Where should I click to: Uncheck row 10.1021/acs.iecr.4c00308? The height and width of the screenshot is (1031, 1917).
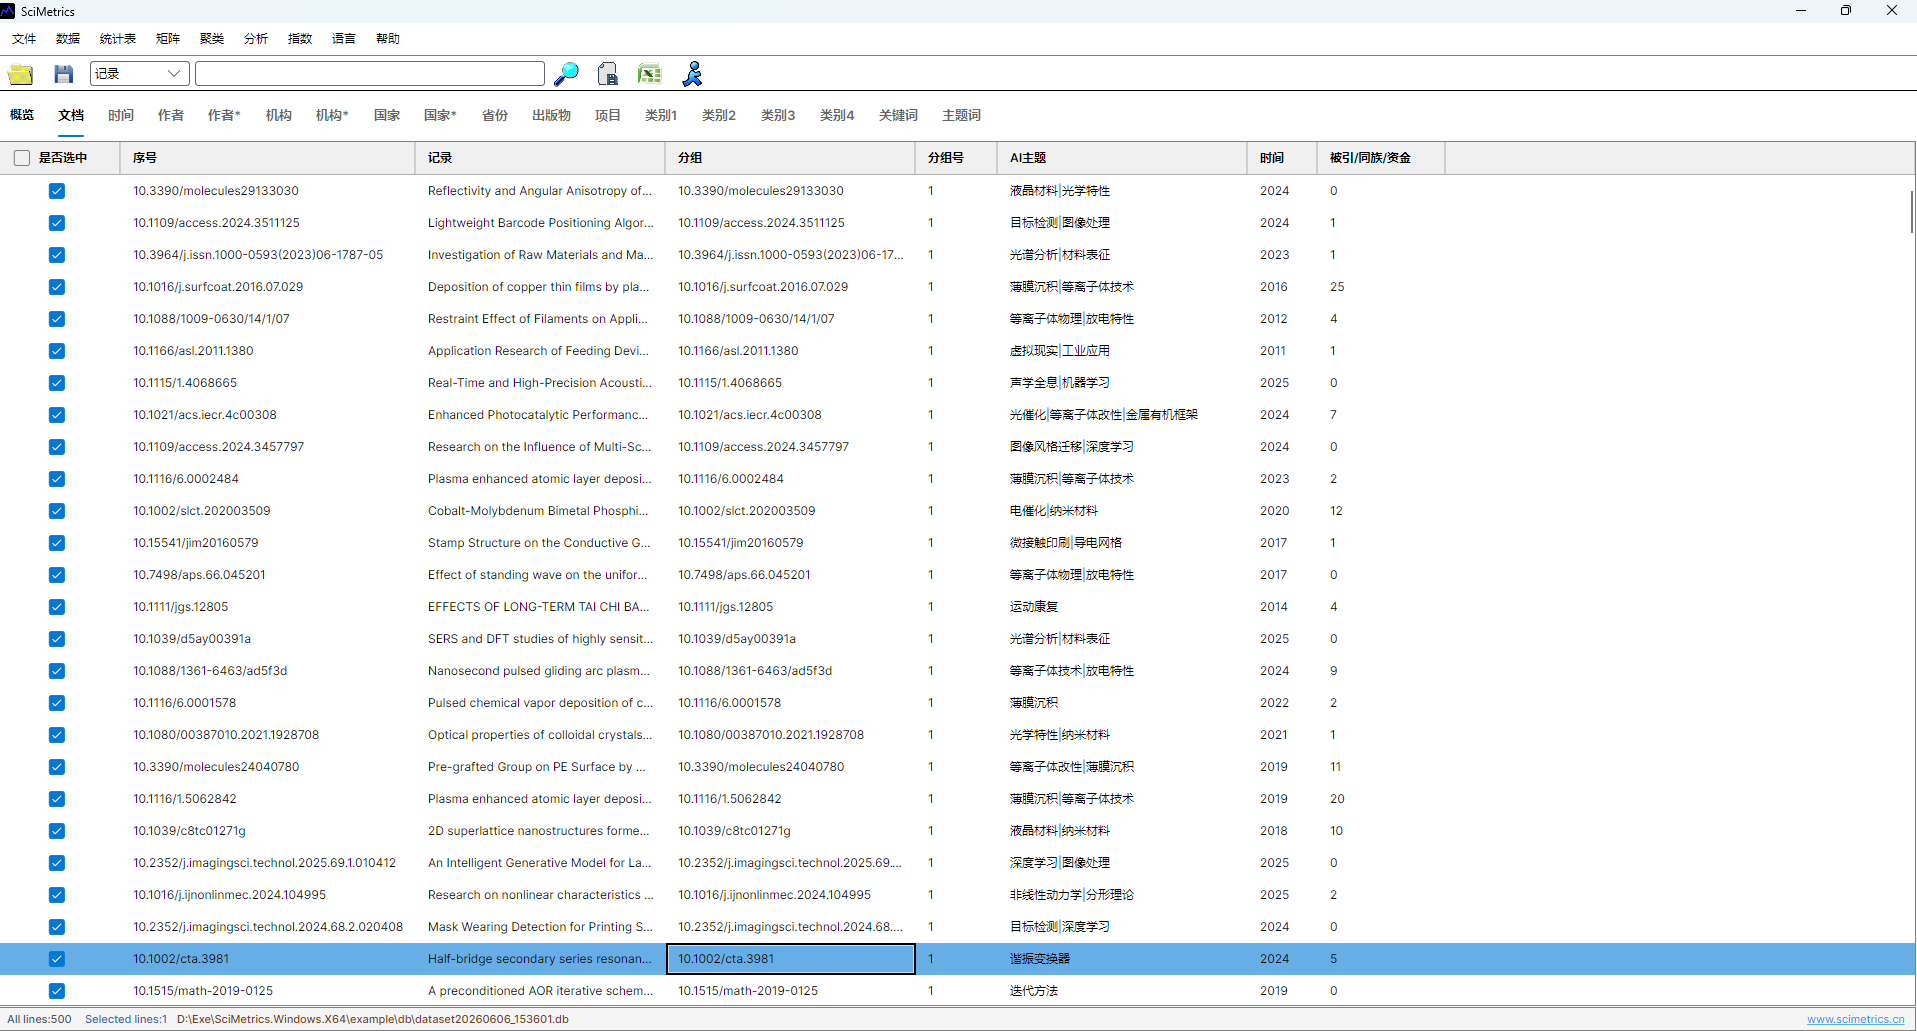pos(57,415)
